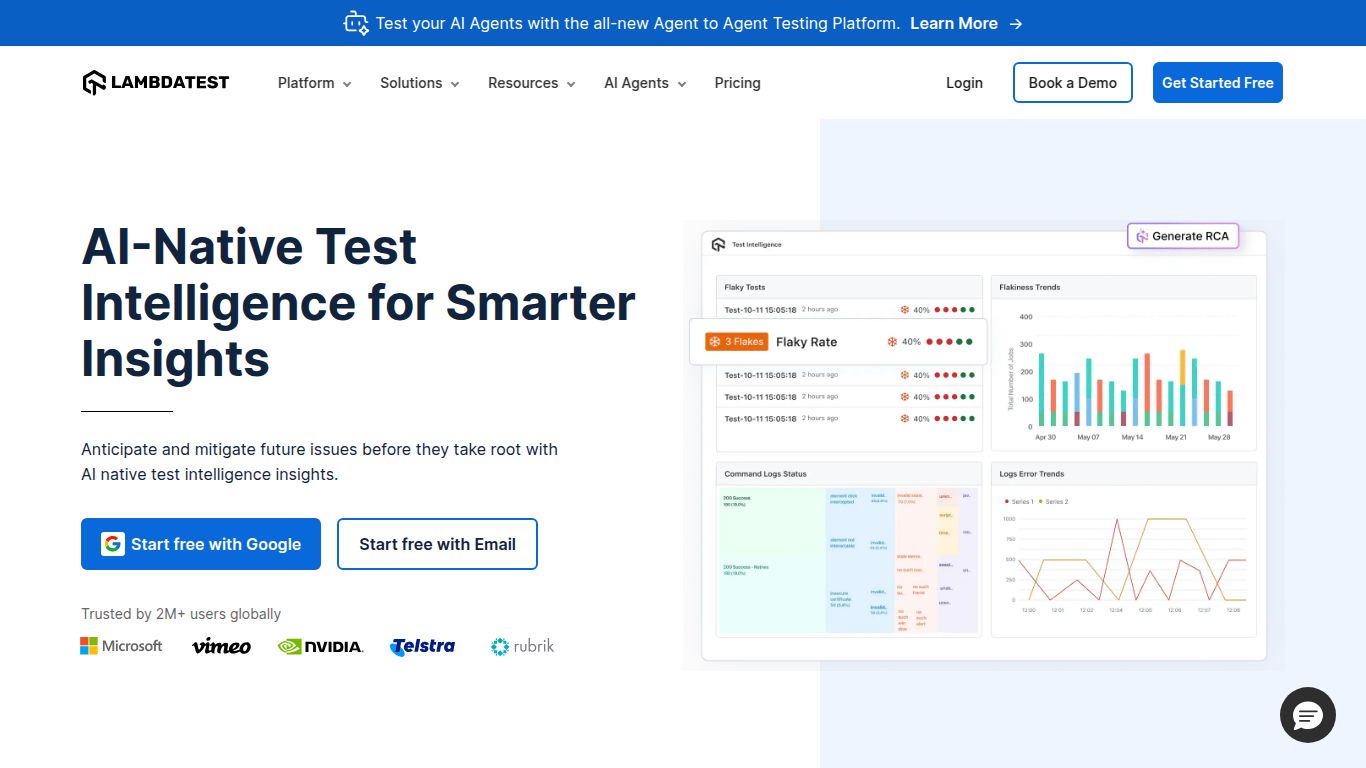This screenshot has height=768, width=1366.
Task: Select the Pricing menu item
Action: pos(737,83)
